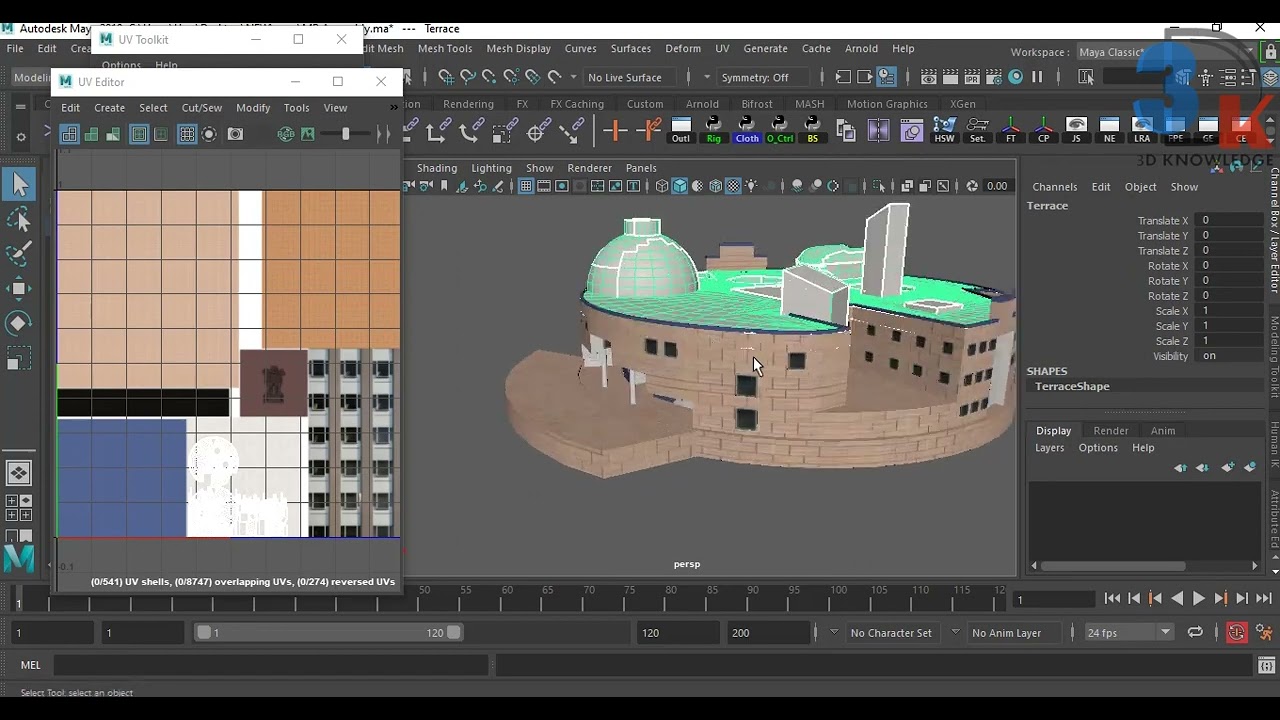1280x720 pixels.
Task: Toggle wireframe shell display in UV Editor
Action: [x=69, y=134]
